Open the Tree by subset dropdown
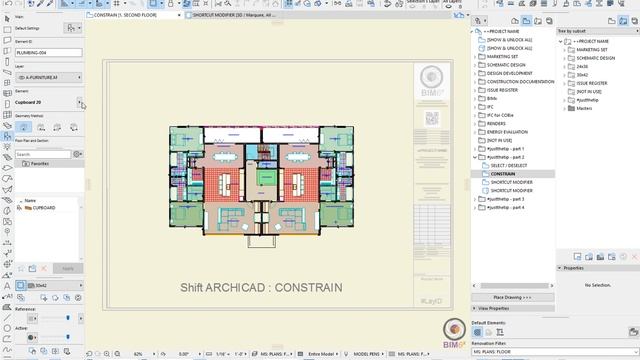 pos(597,31)
